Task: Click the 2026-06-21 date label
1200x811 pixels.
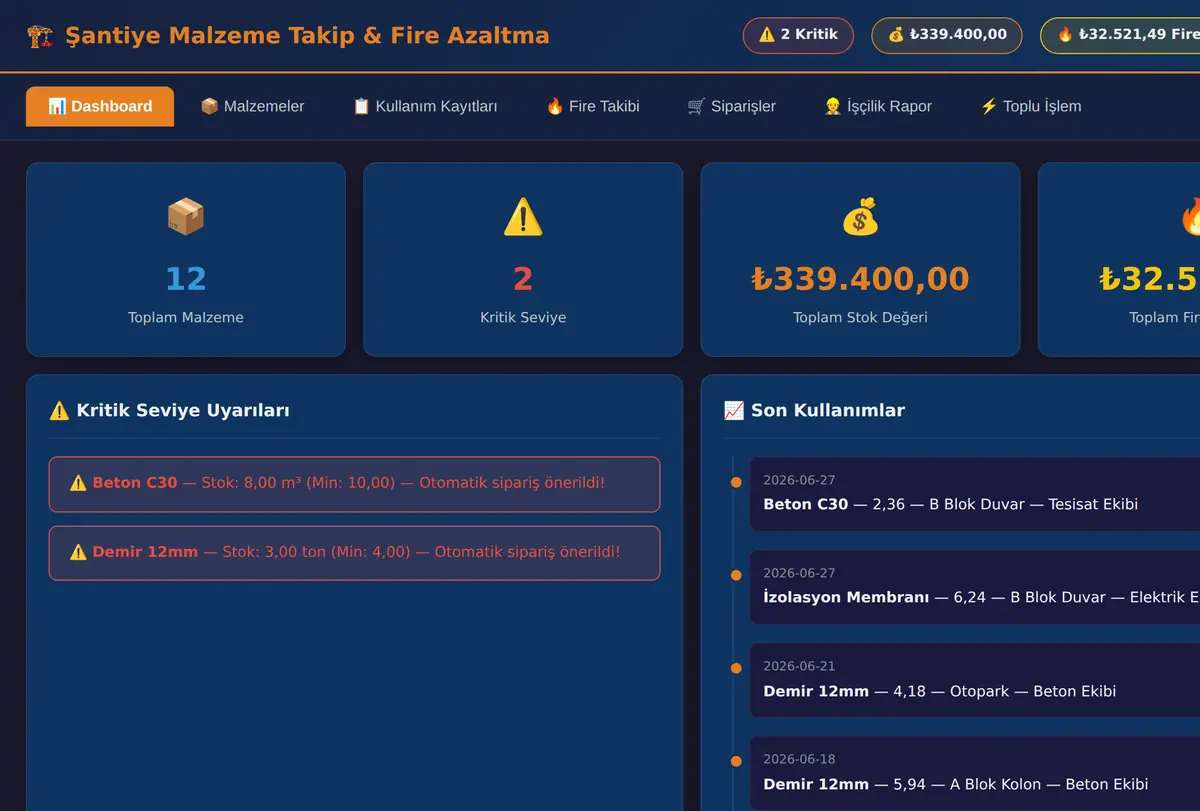Action: [799, 666]
